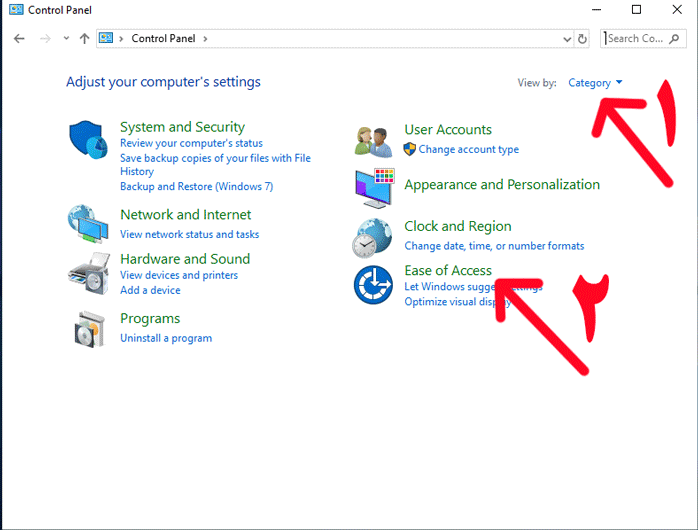Navigate up one level with the up arrow
The height and width of the screenshot is (530, 698).
pyautogui.click(x=84, y=39)
